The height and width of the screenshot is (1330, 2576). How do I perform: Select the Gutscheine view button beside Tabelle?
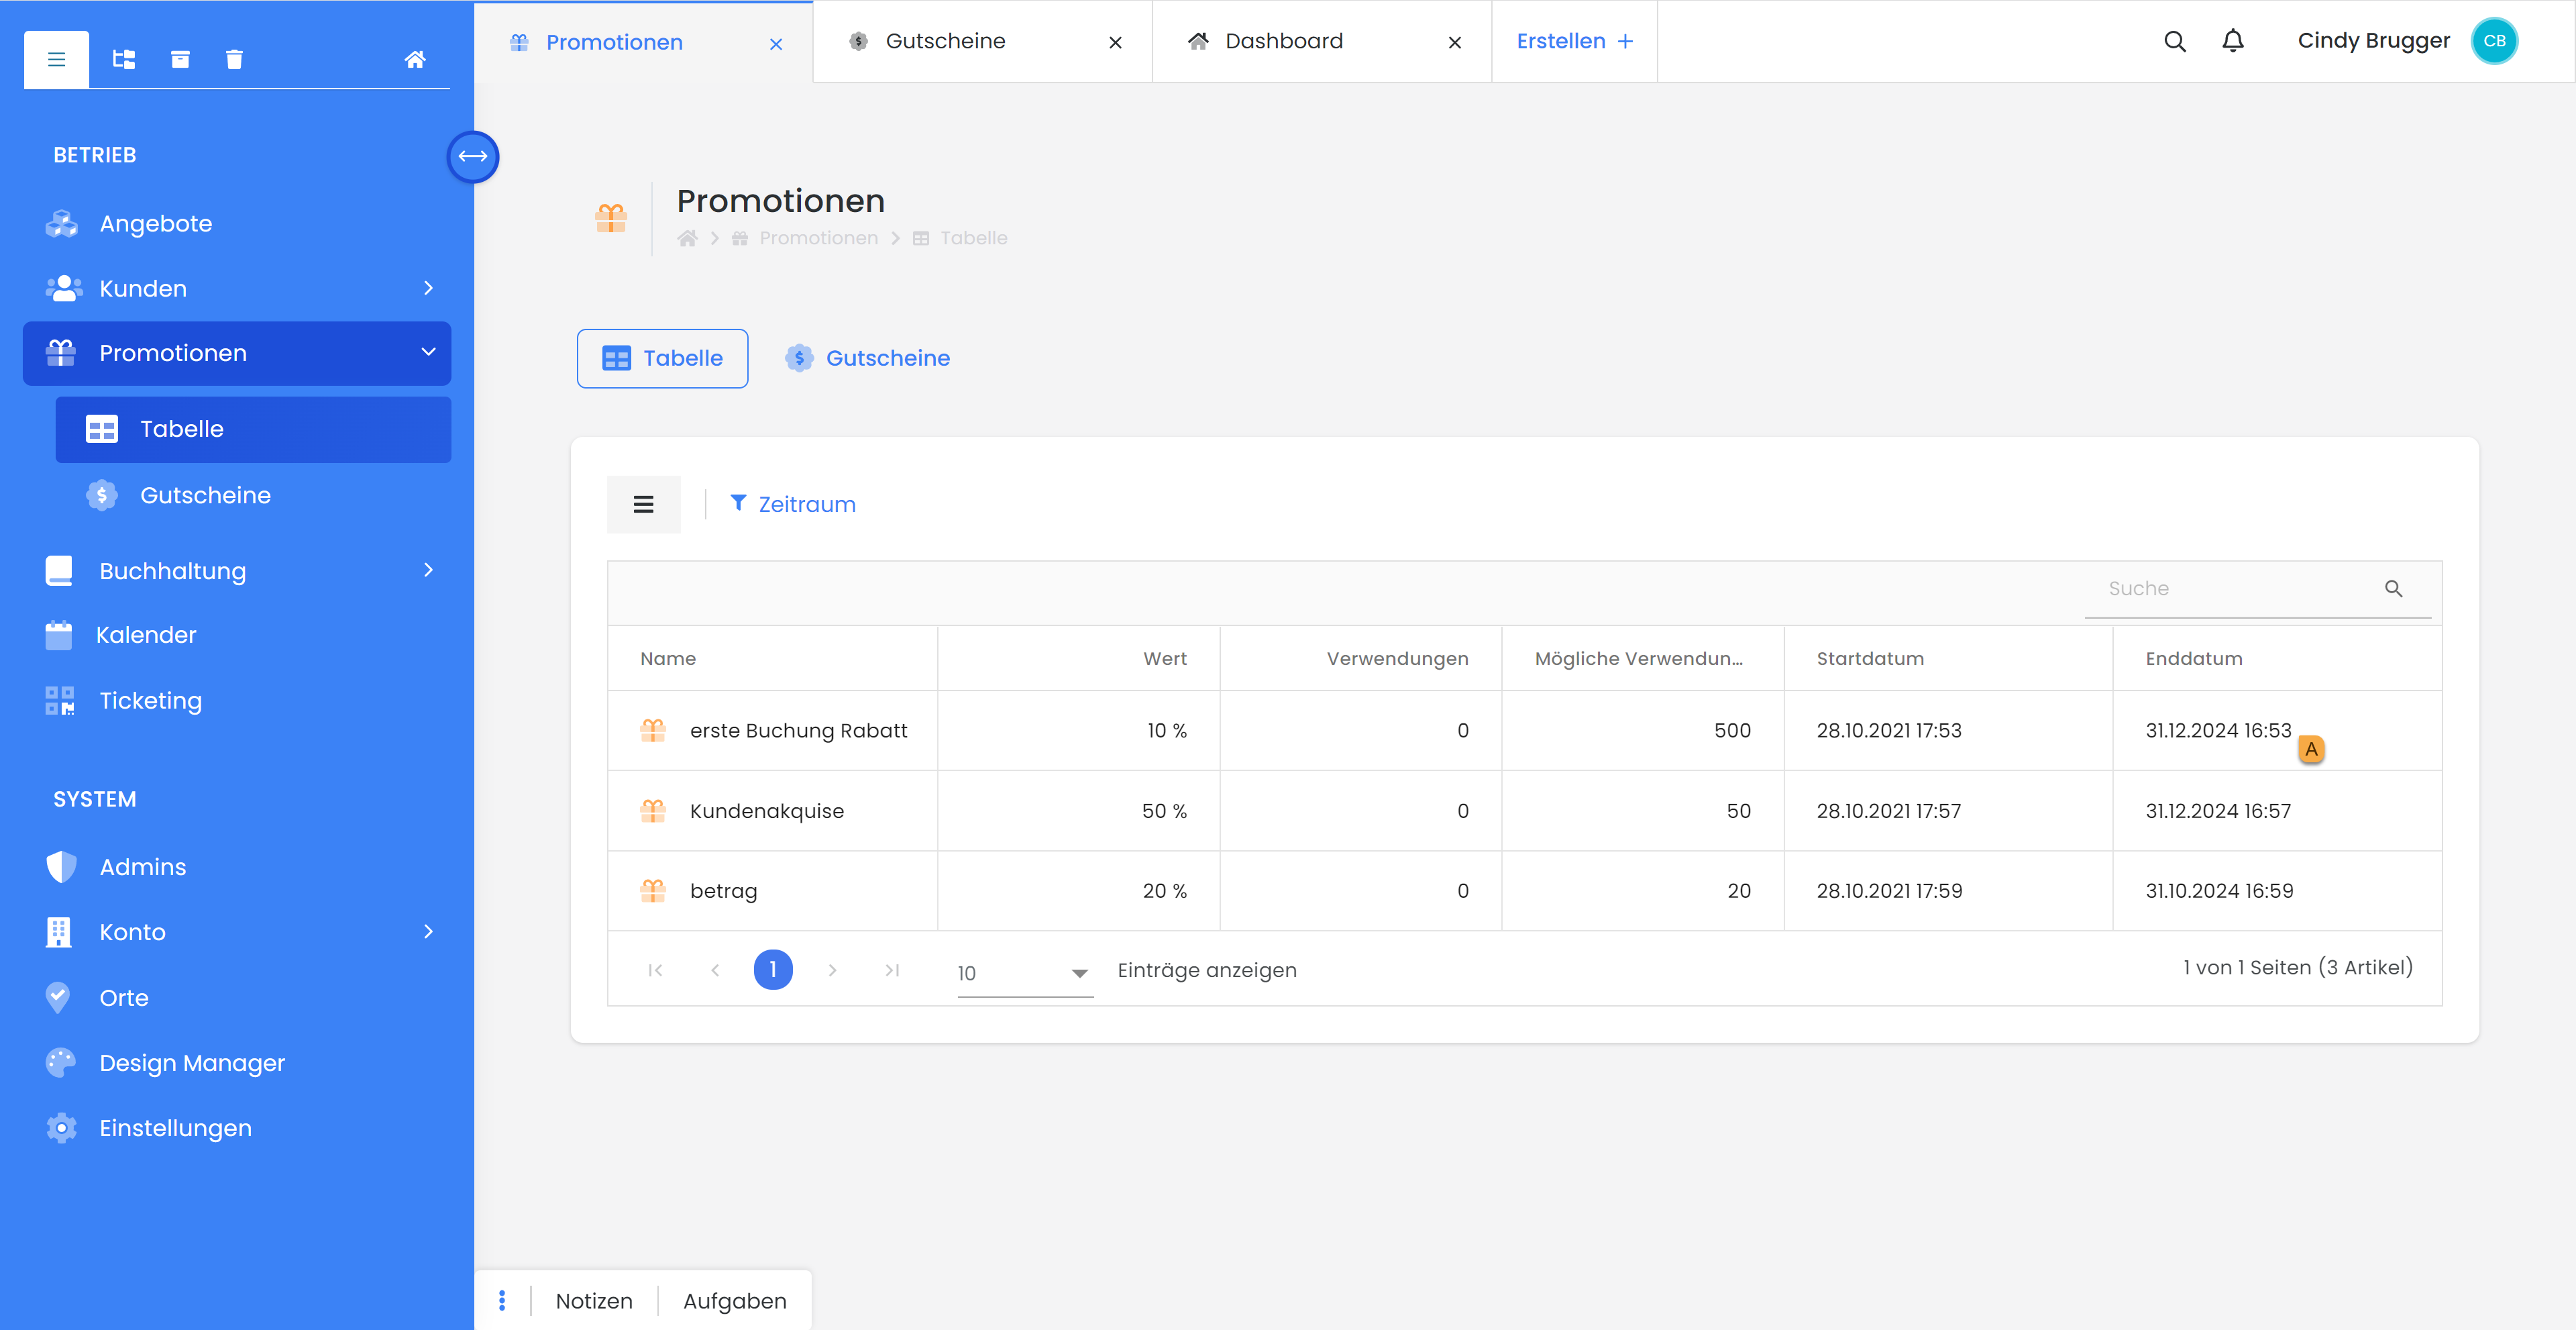pyautogui.click(x=867, y=358)
